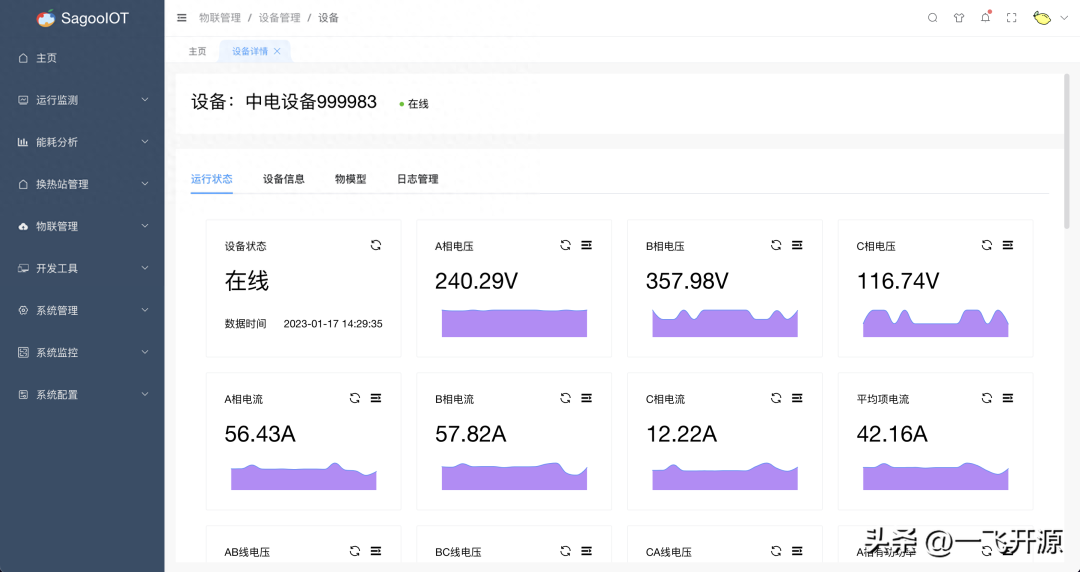1080x572 pixels.
Task: Refresh the C相电压 card
Action: (987, 245)
